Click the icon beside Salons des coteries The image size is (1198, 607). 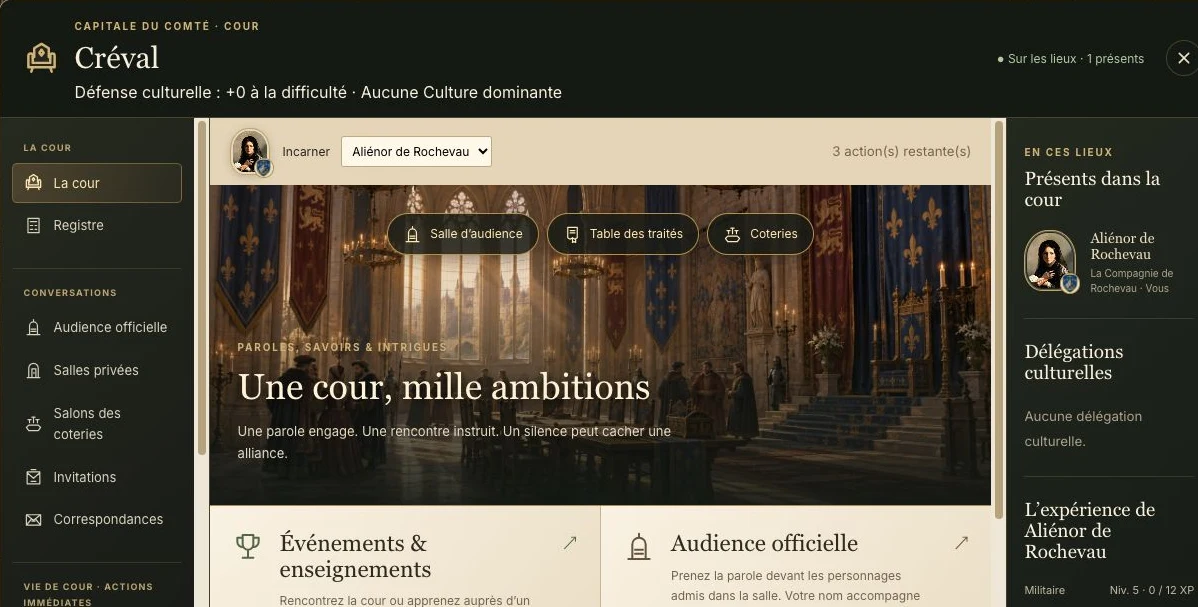tap(34, 424)
